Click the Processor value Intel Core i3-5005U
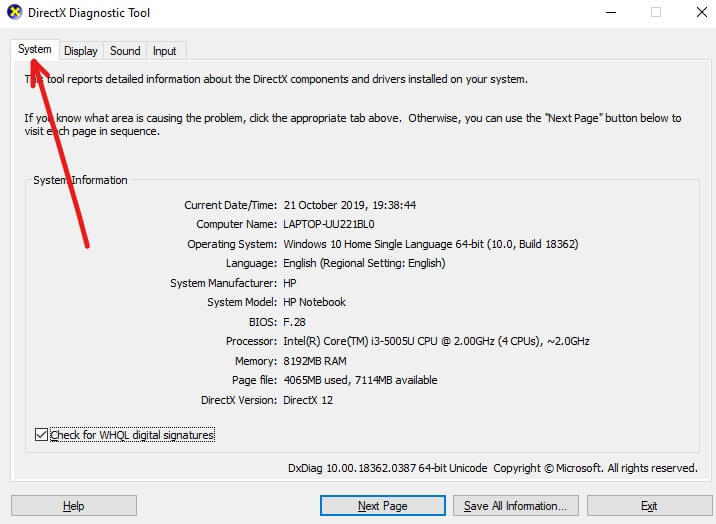 click(x=436, y=341)
